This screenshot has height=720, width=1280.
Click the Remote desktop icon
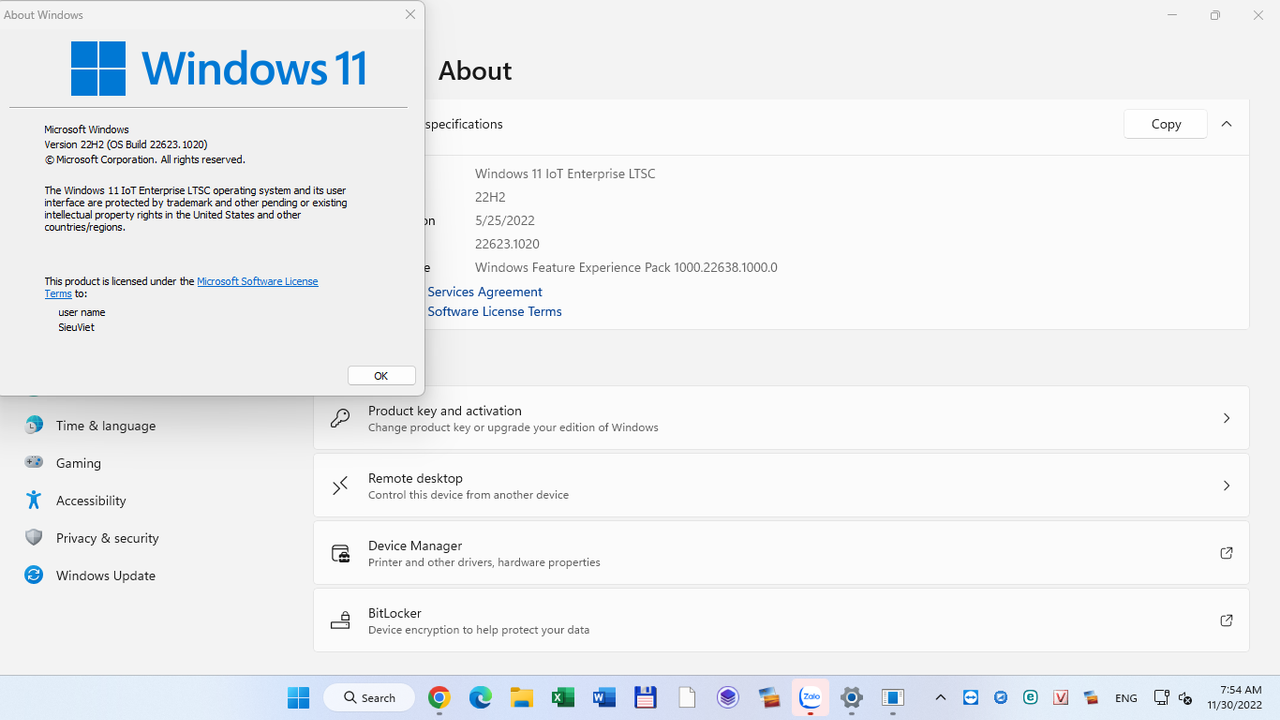coord(340,486)
